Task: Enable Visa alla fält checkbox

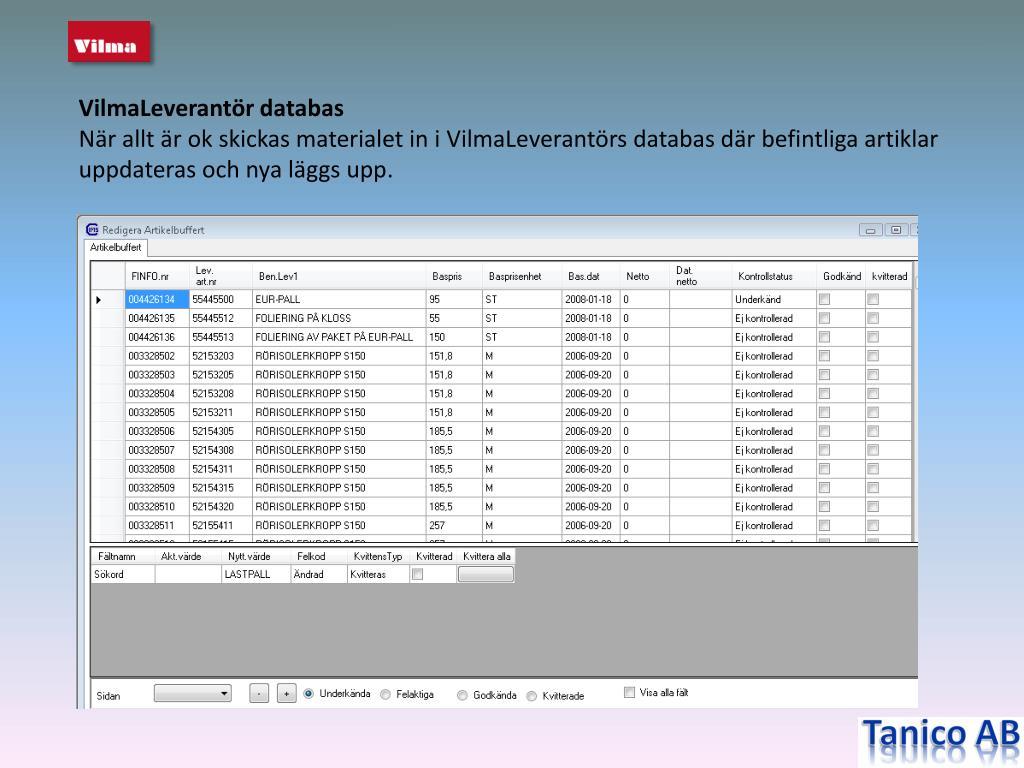Action: (x=630, y=692)
